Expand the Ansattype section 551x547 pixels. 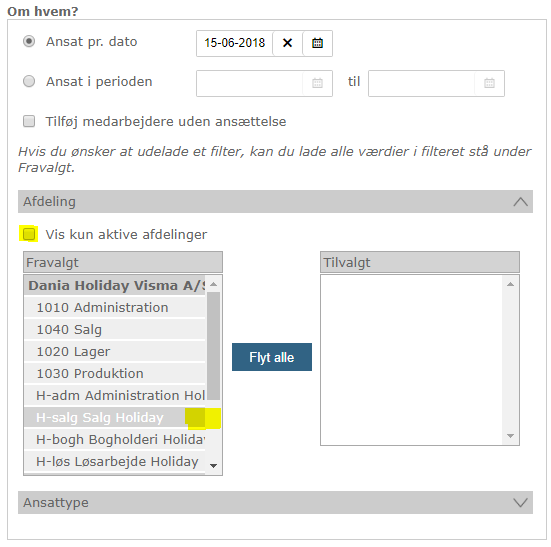(x=520, y=502)
